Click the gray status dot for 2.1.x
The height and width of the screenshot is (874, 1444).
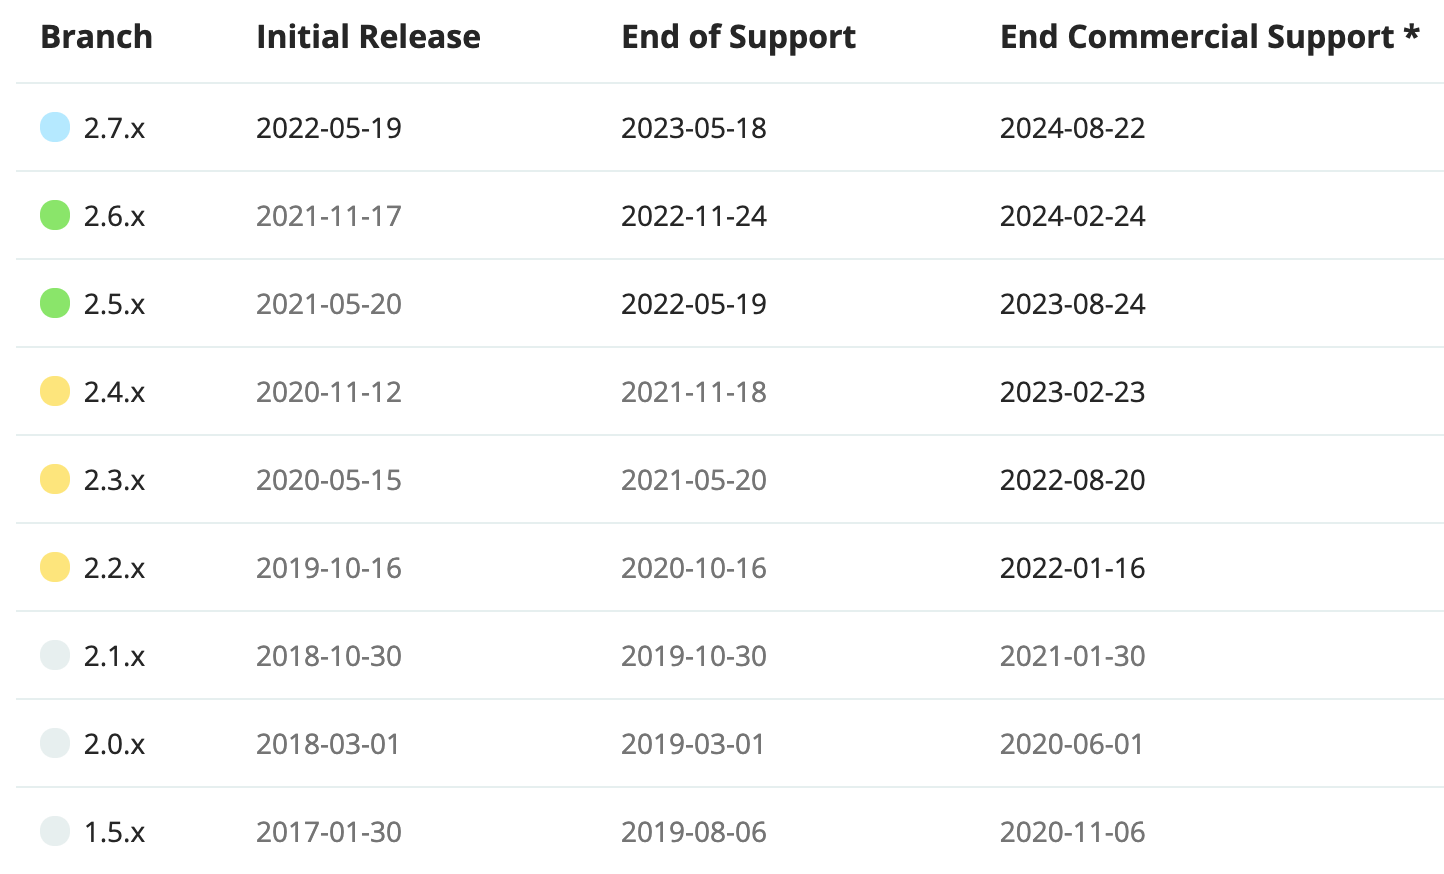point(55,656)
